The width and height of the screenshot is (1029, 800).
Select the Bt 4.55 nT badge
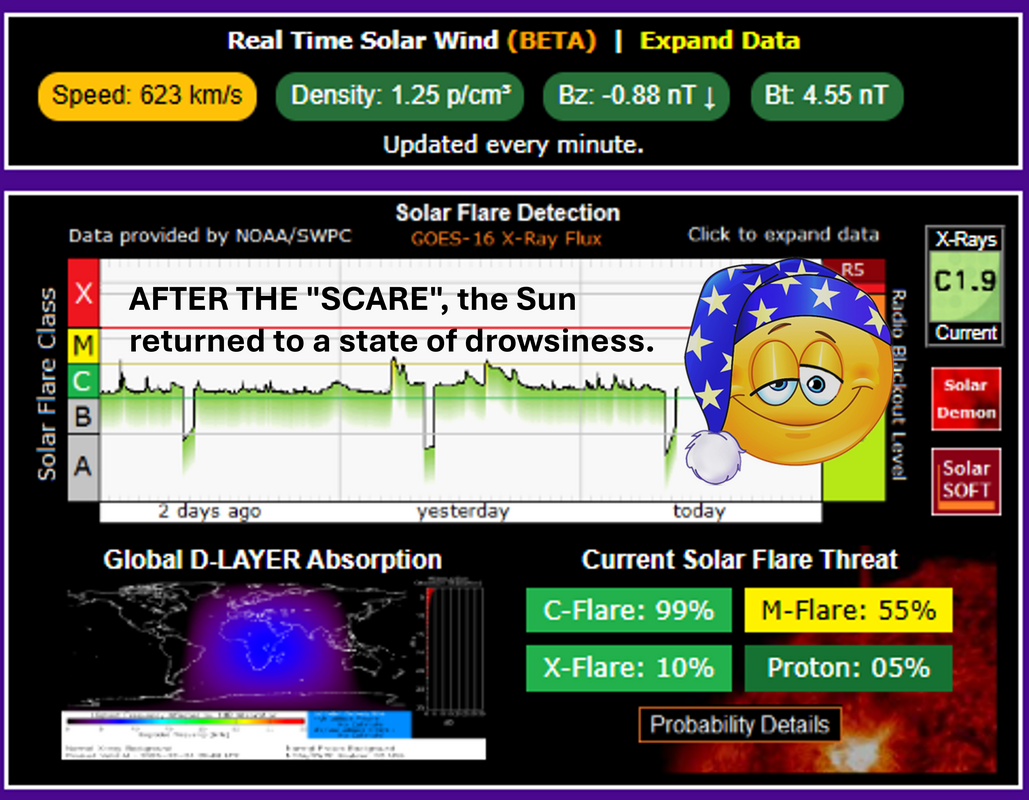[x=826, y=96]
